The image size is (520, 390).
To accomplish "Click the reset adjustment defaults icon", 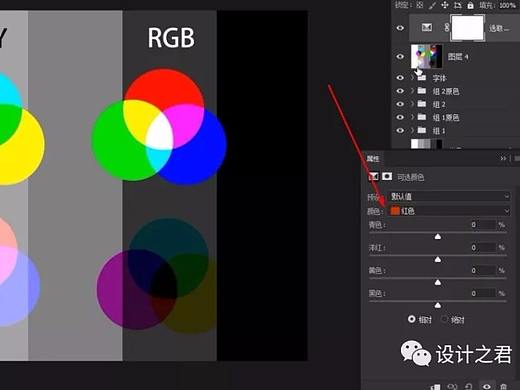I will [469, 387].
